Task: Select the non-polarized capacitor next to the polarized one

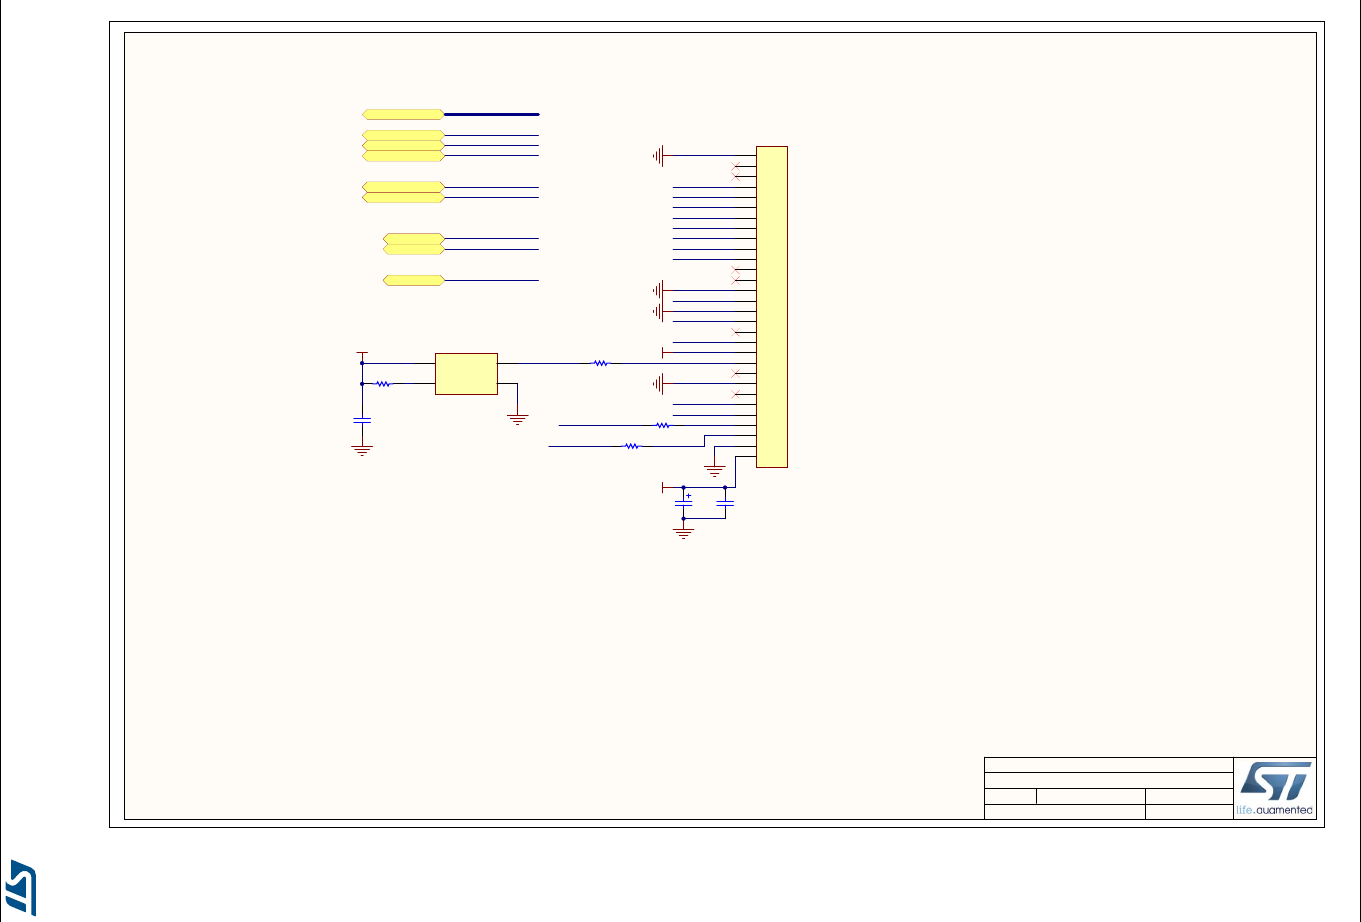Action: pyautogui.click(x=725, y=504)
